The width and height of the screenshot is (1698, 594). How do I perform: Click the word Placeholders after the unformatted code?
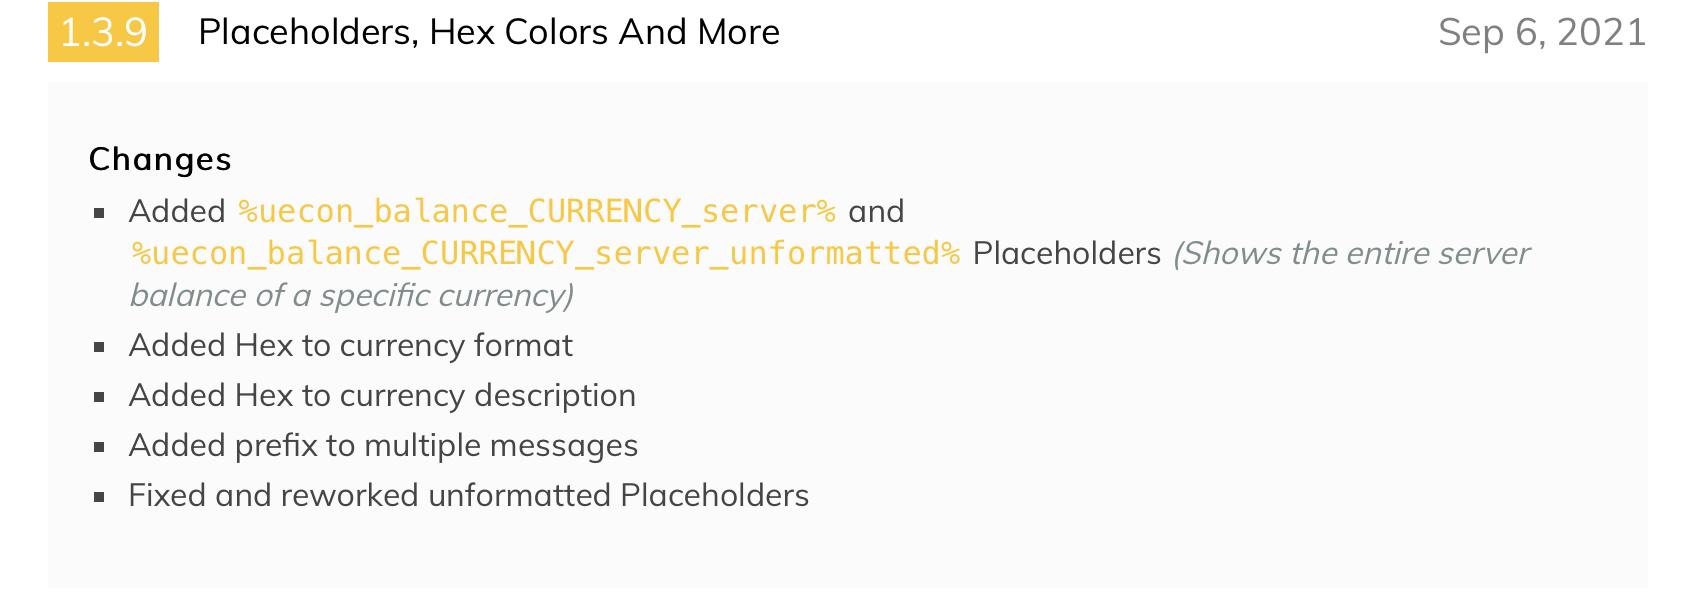pyautogui.click(x=1067, y=253)
